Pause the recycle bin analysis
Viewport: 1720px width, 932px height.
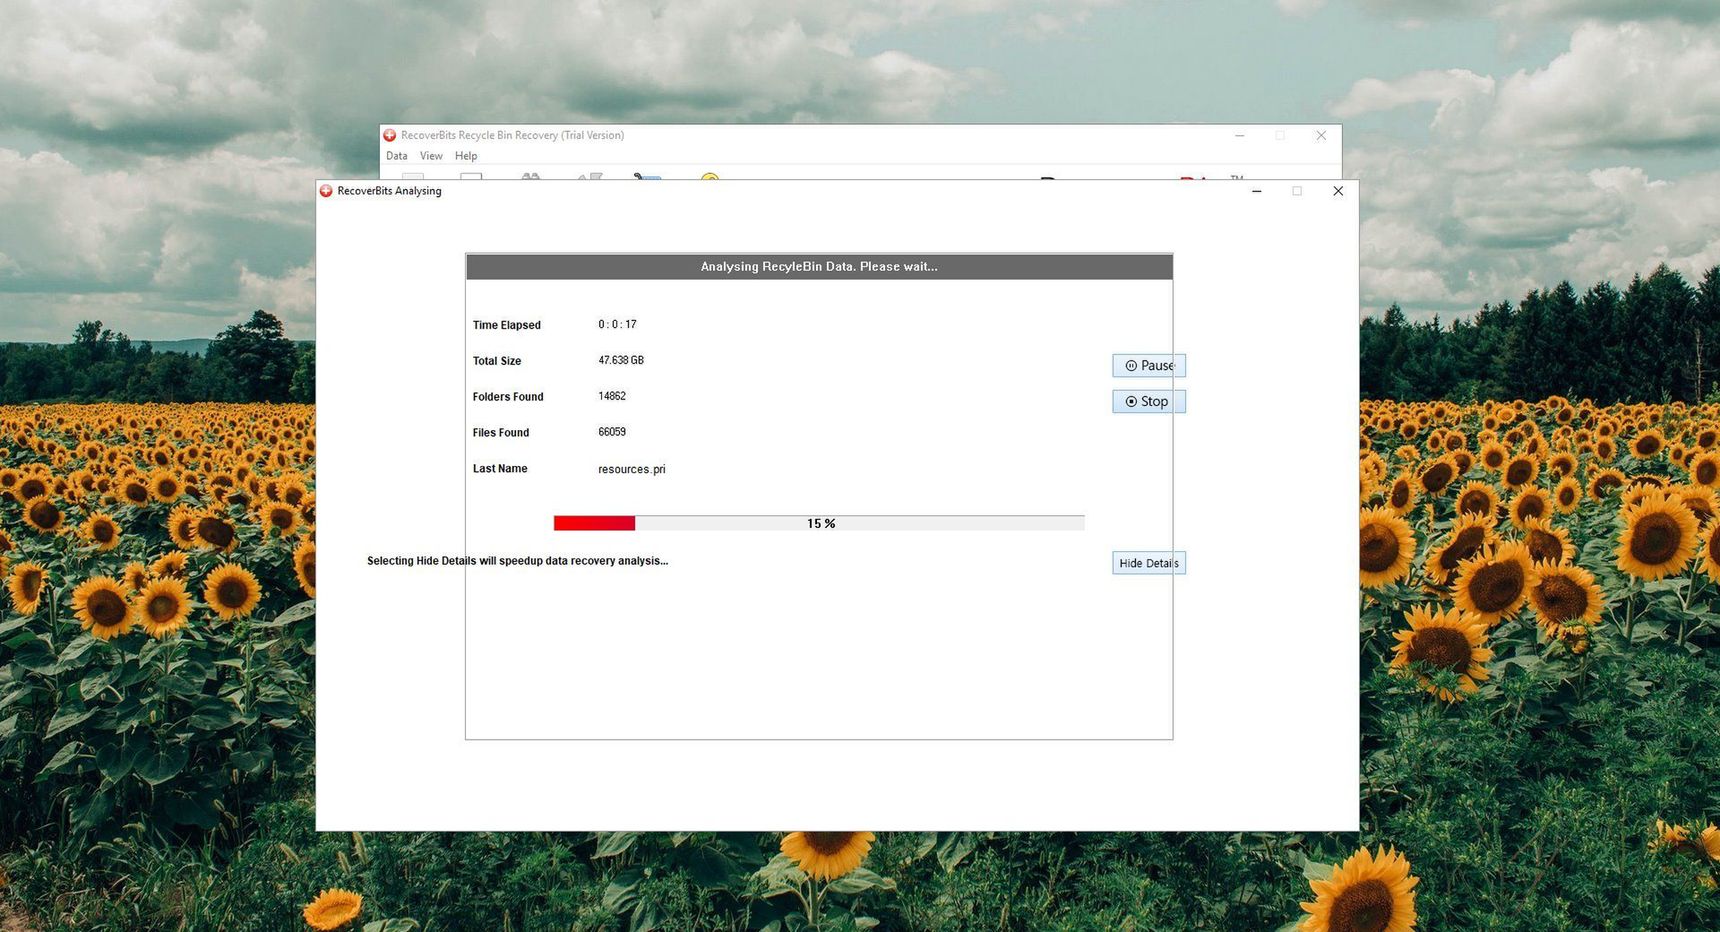tap(1149, 365)
